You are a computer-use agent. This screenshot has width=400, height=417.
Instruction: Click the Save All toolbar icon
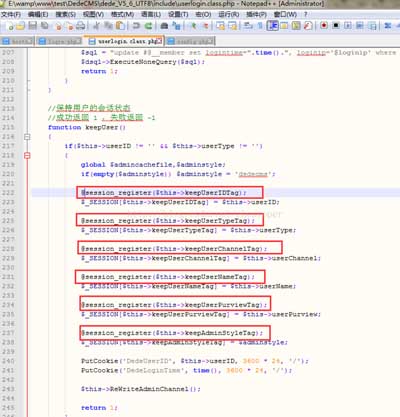[44, 26]
